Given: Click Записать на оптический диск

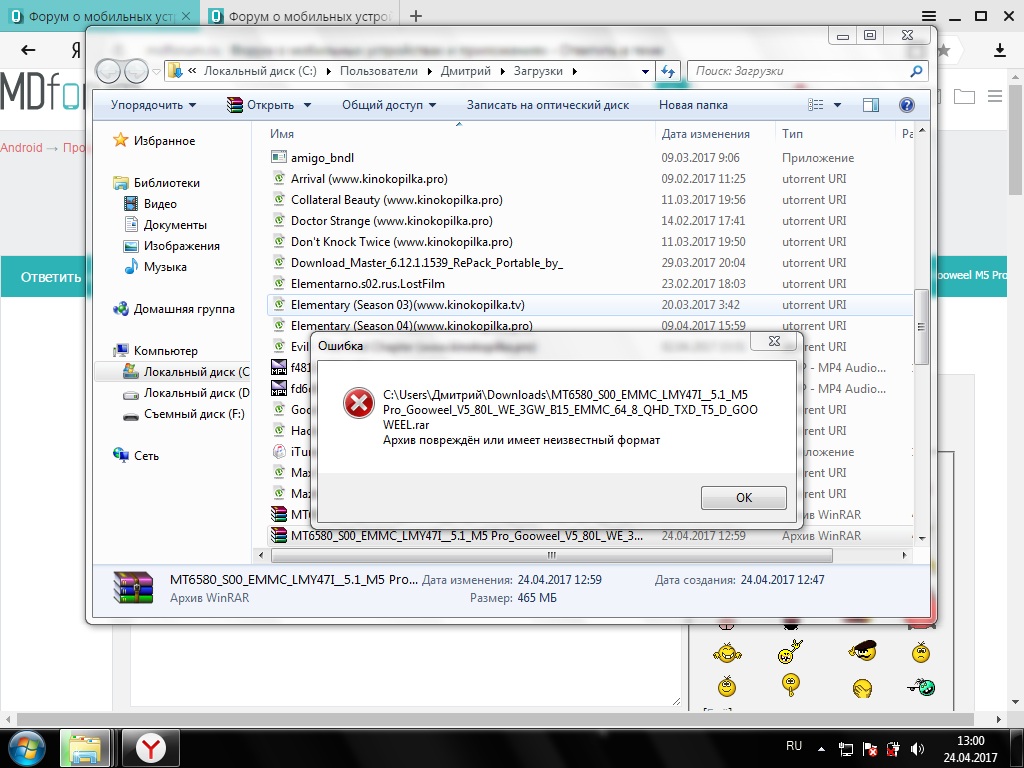Looking at the screenshot, I should 548,105.
